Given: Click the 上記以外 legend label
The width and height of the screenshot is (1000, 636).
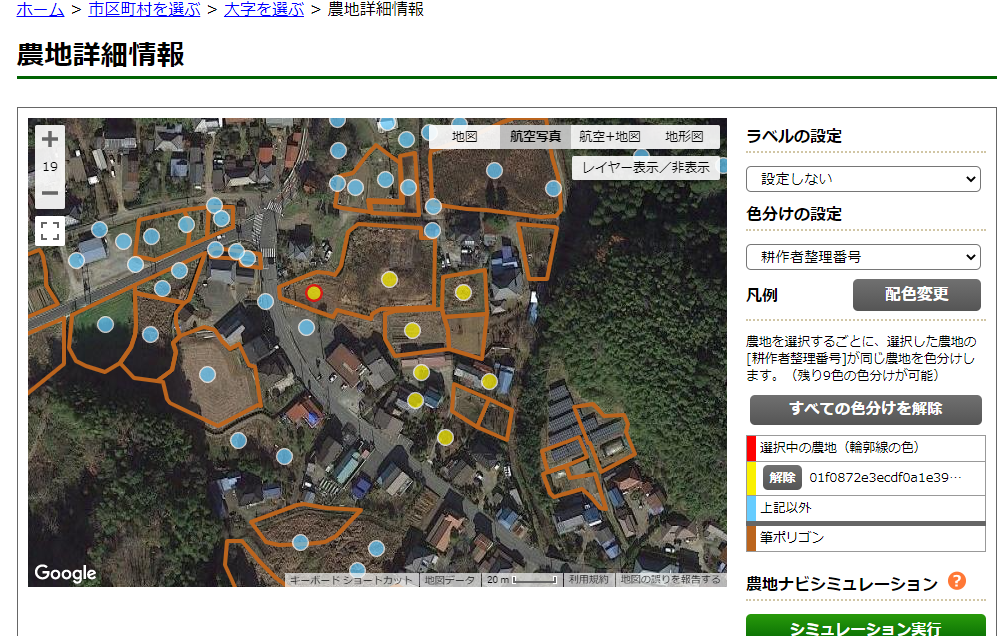Looking at the screenshot, I should point(786,508).
